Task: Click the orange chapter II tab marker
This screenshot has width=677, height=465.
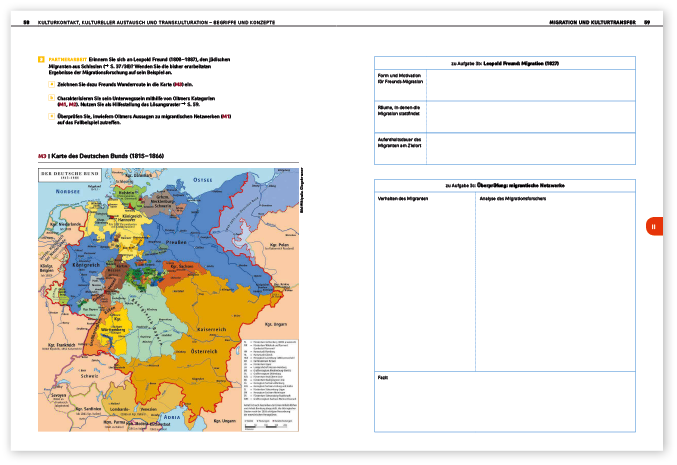Action: tap(652, 227)
